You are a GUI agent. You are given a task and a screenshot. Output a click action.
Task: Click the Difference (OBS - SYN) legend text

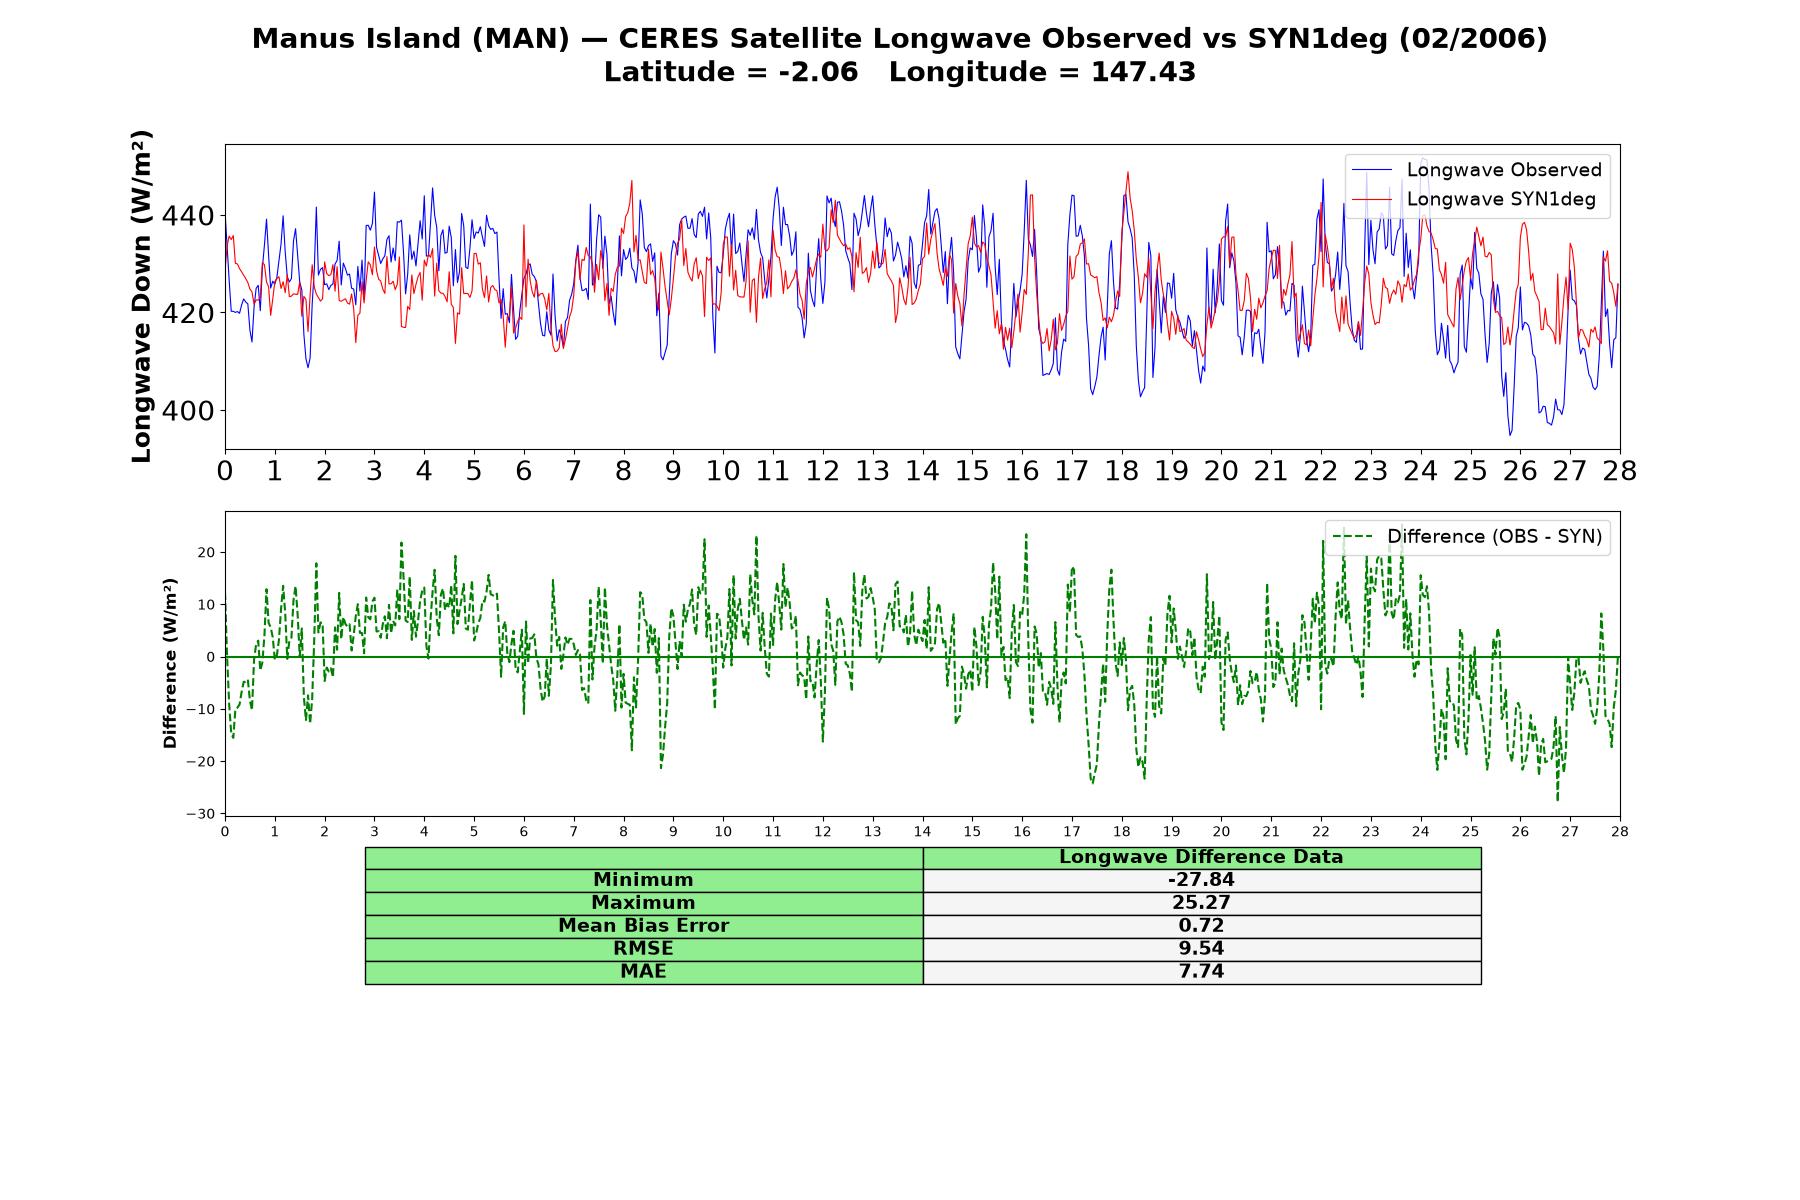(1494, 537)
